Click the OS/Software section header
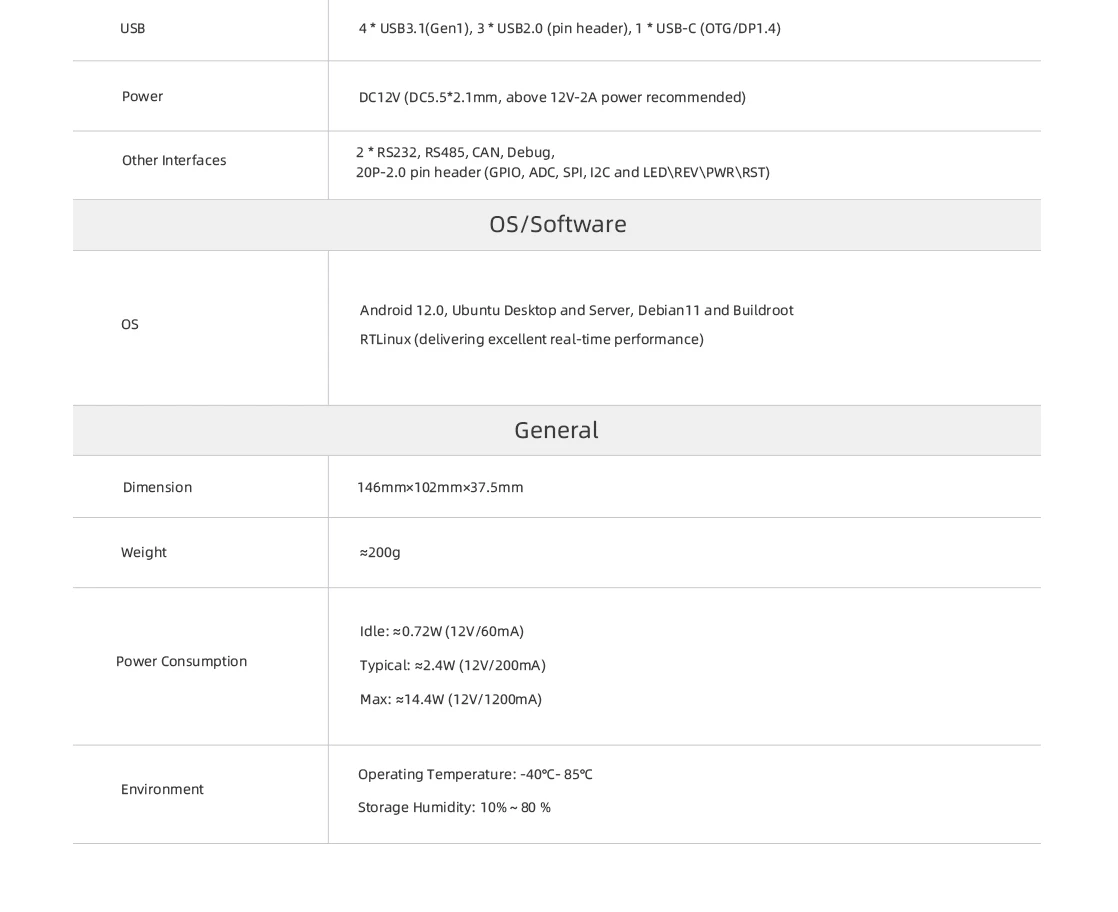1118x912 pixels. coord(557,224)
